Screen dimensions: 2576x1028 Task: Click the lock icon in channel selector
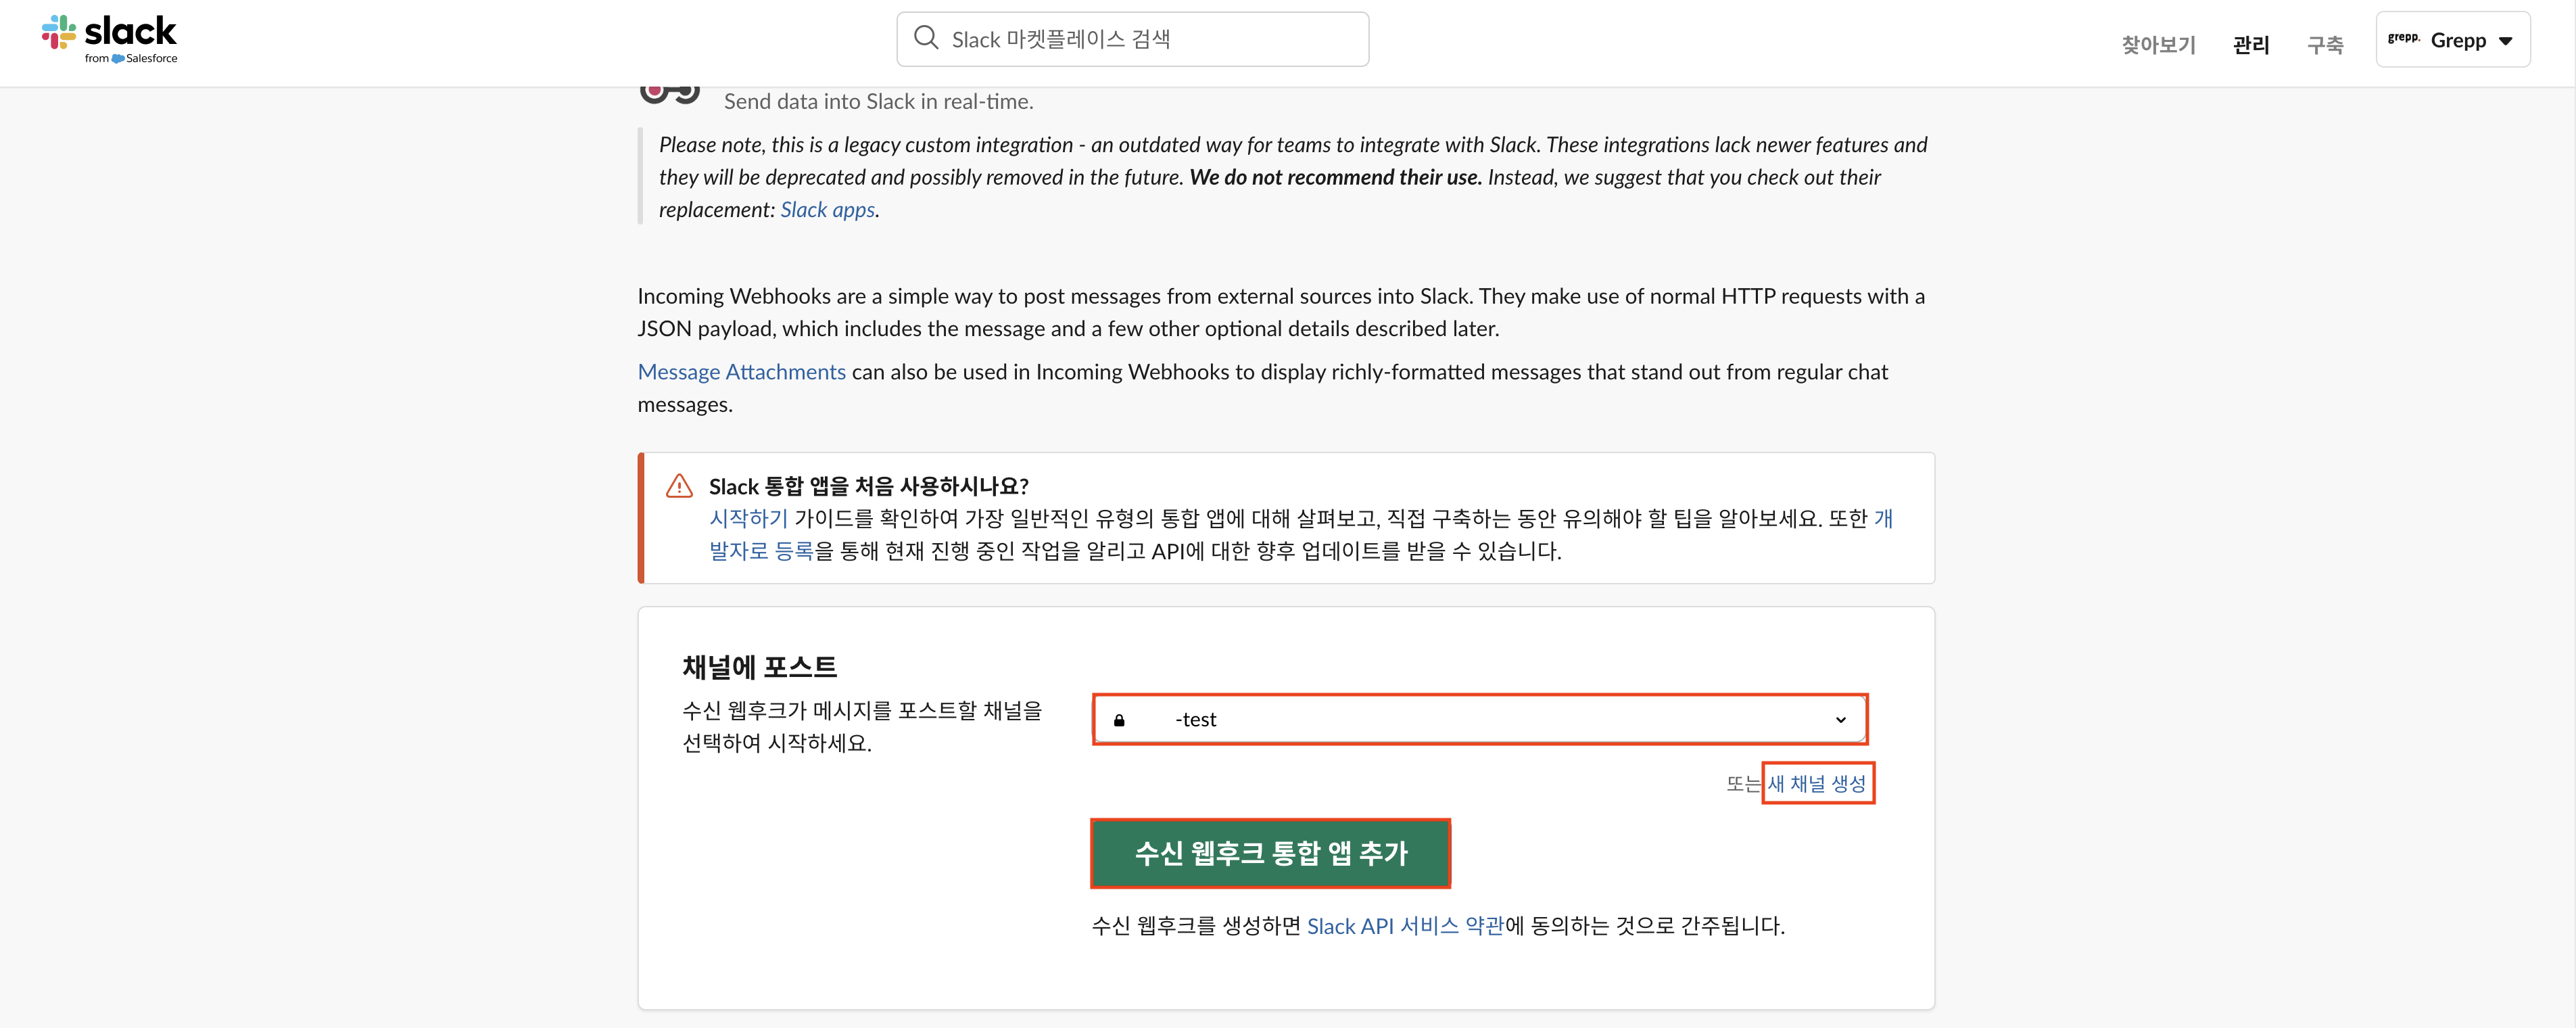click(x=1119, y=720)
